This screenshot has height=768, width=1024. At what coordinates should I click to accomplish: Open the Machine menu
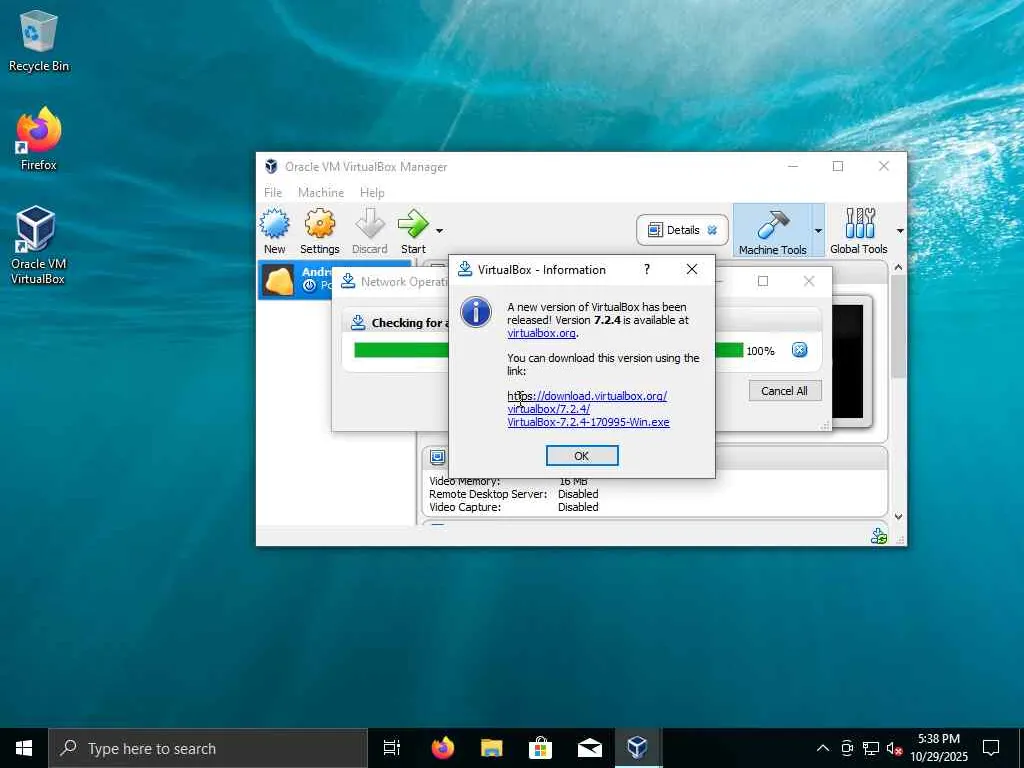tap(321, 193)
